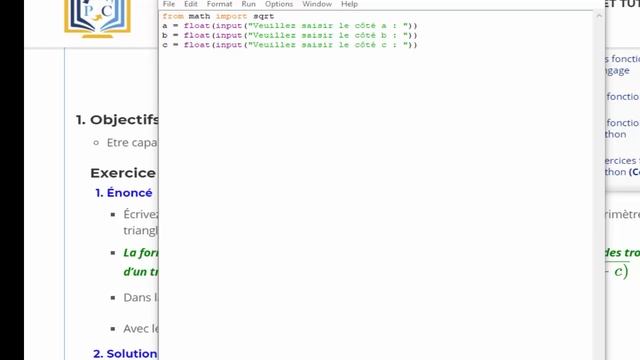Open the Window menu
Image resolution: width=640 pixels, height=360 pixels.
pos(317,4)
